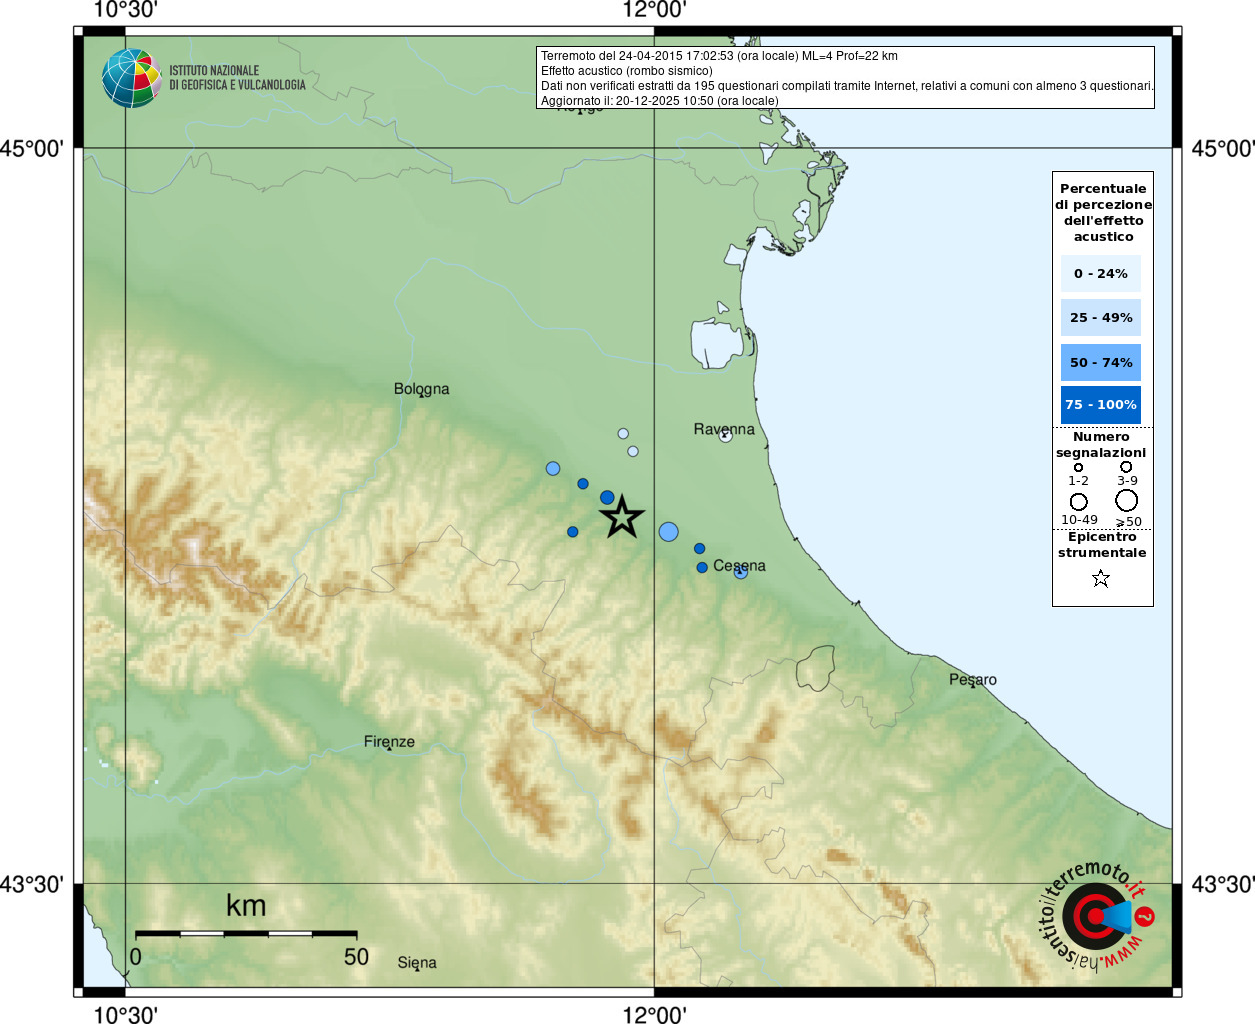Click the 12°00' longitude label along the top
The width and height of the screenshot is (1255, 1024).
click(x=654, y=10)
